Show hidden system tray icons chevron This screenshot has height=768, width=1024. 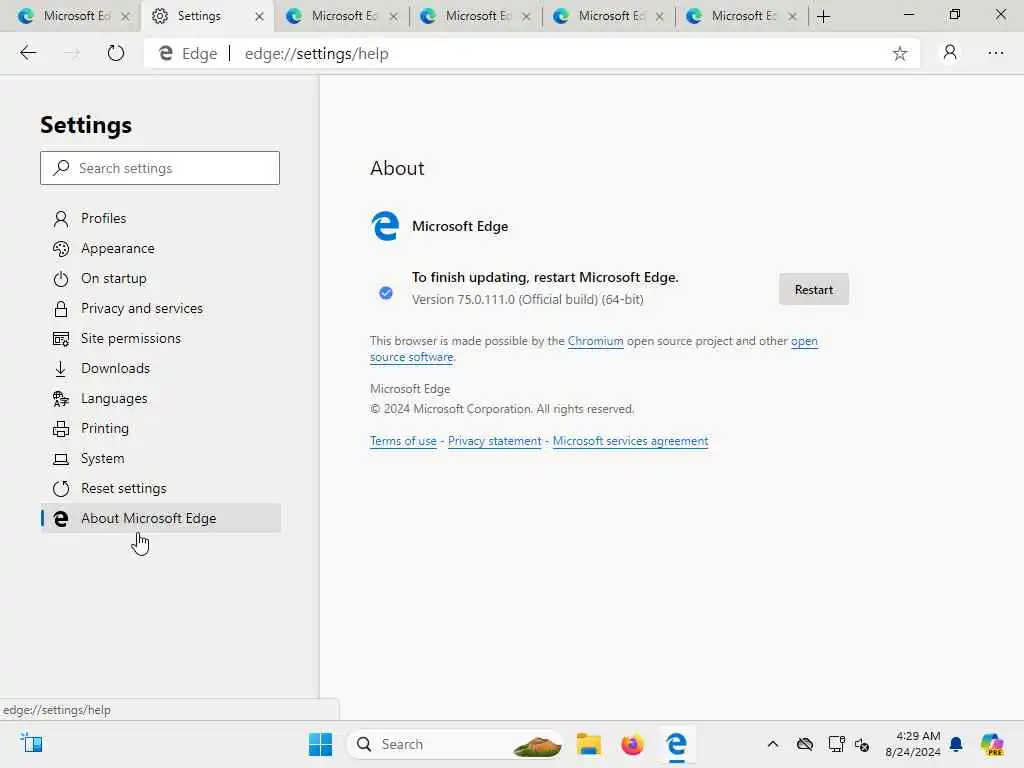[773, 744]
